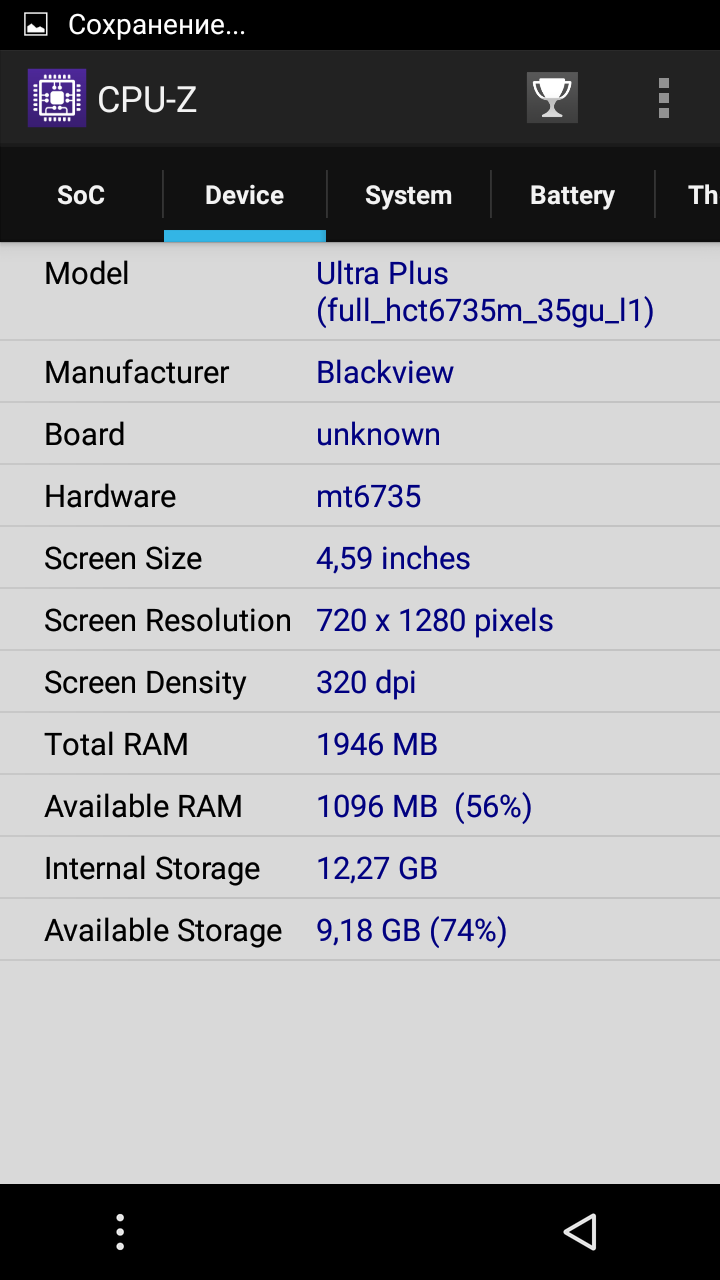The image size is (720, 1280).
Task: Open the System tab
Action: tap(408, 195)
